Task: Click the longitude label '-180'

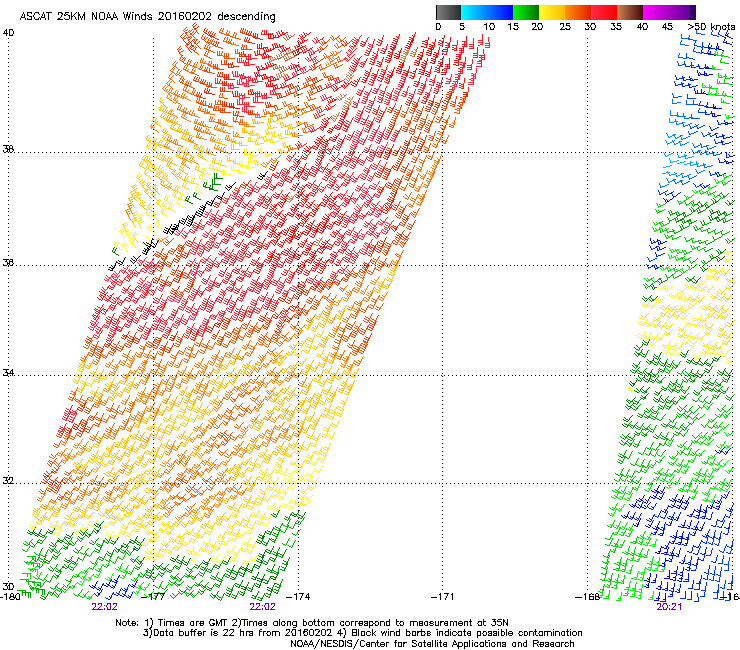Action: coord(10,597)
